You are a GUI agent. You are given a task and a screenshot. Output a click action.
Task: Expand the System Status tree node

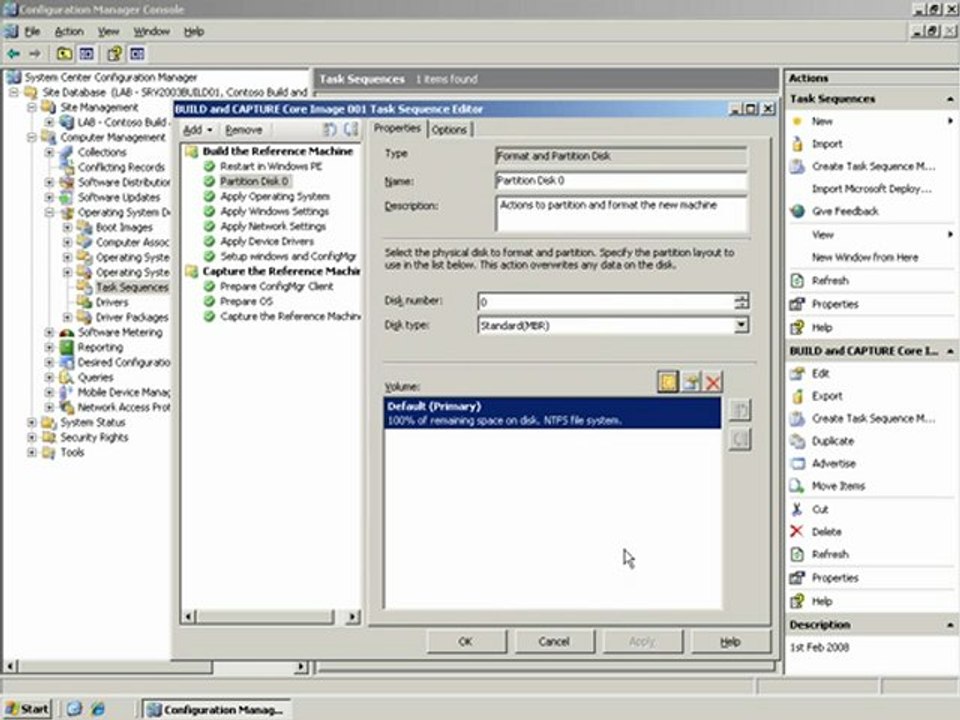[x=31, y=422]
